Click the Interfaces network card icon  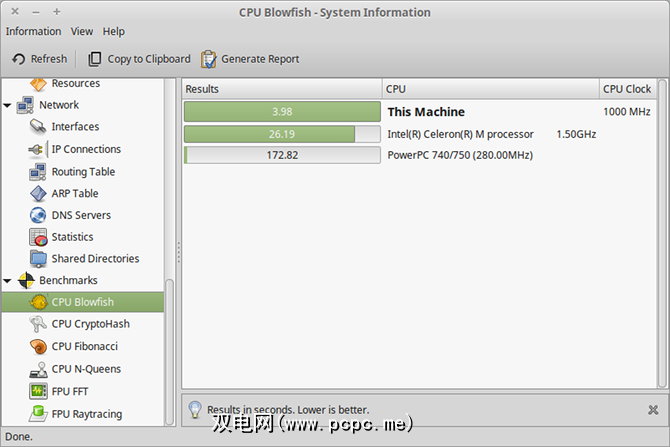pyautogui.click(x=38, y=126)
